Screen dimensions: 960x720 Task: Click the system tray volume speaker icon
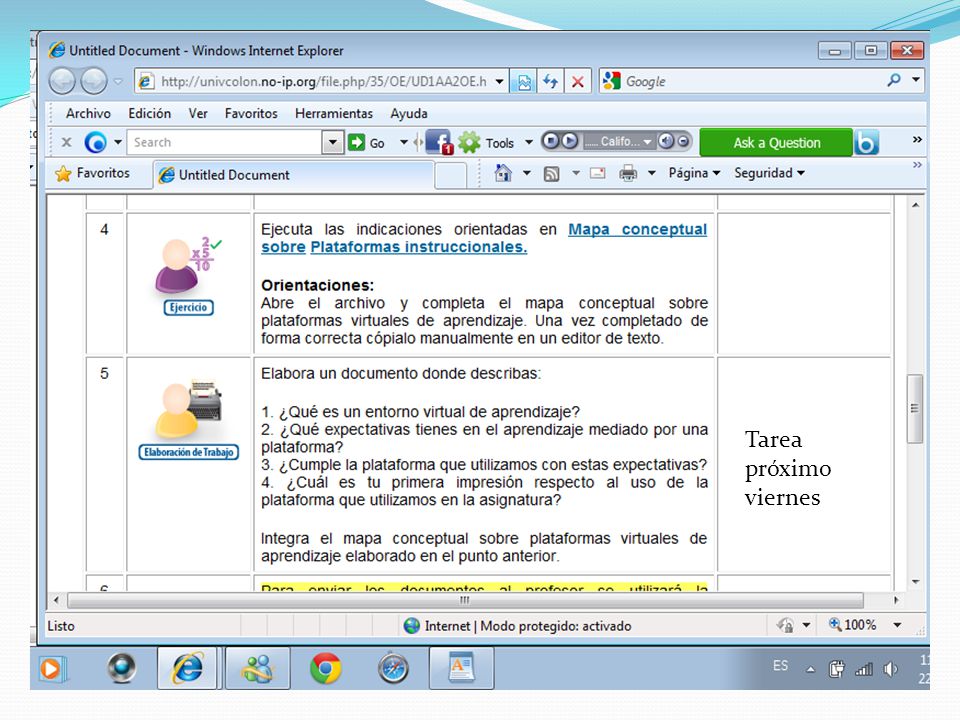coord(891,669)
